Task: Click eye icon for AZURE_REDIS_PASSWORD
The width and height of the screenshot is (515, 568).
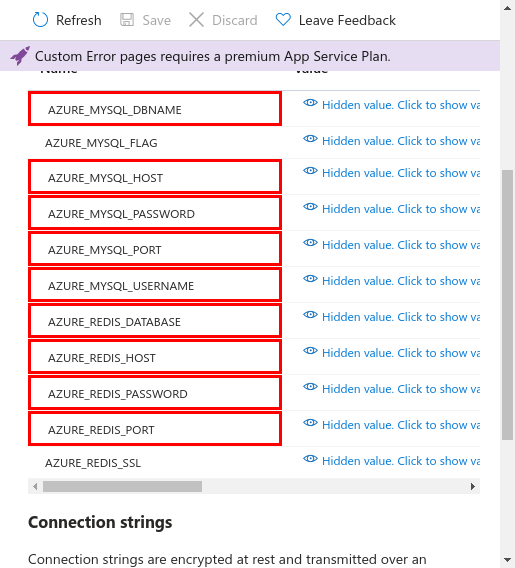Action: tap(310, 387)
